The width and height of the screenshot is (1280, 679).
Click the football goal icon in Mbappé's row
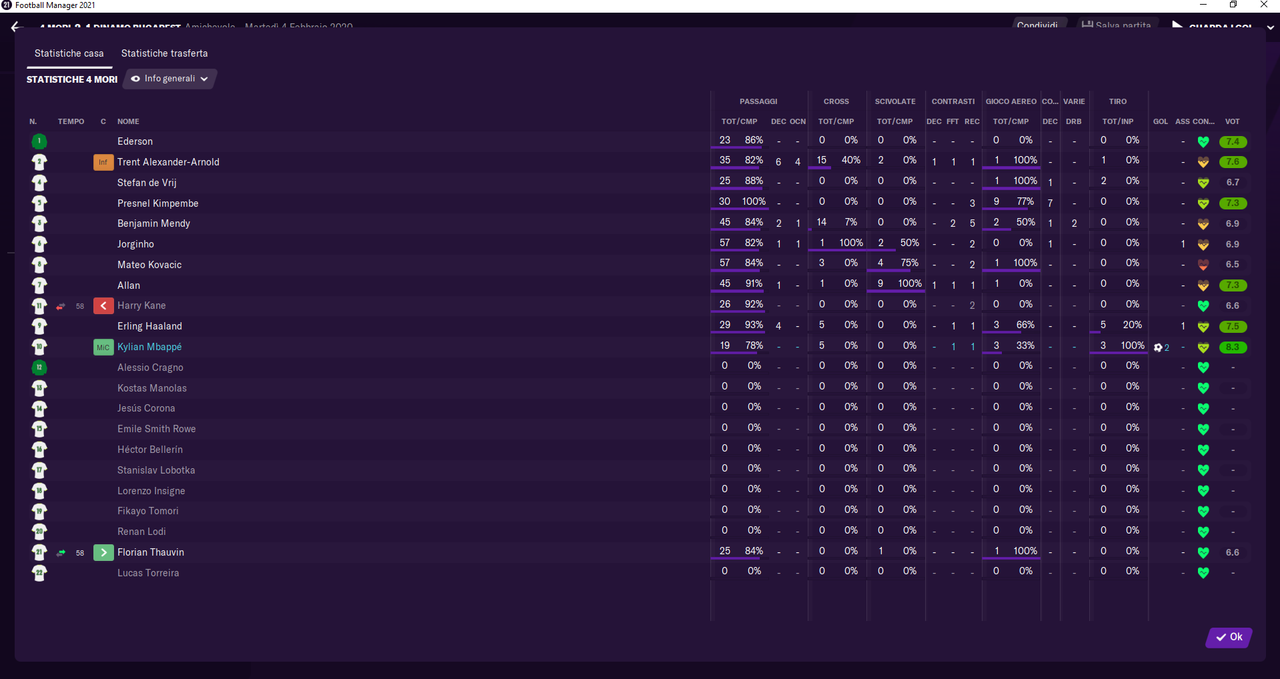(1158, 347)
